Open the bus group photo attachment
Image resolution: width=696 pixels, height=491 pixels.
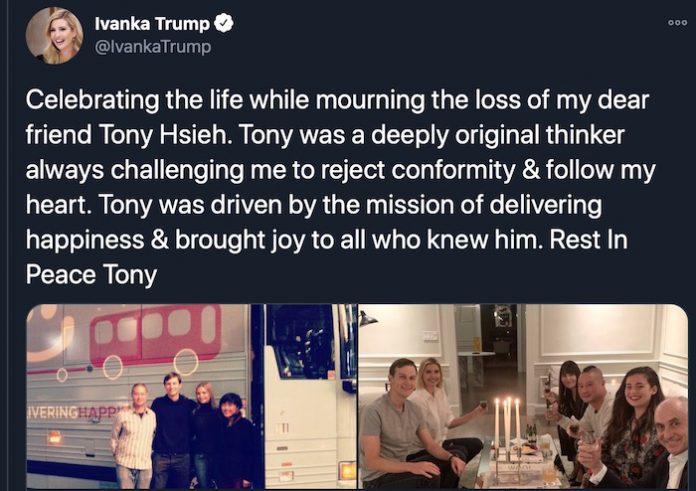[191, 396]
